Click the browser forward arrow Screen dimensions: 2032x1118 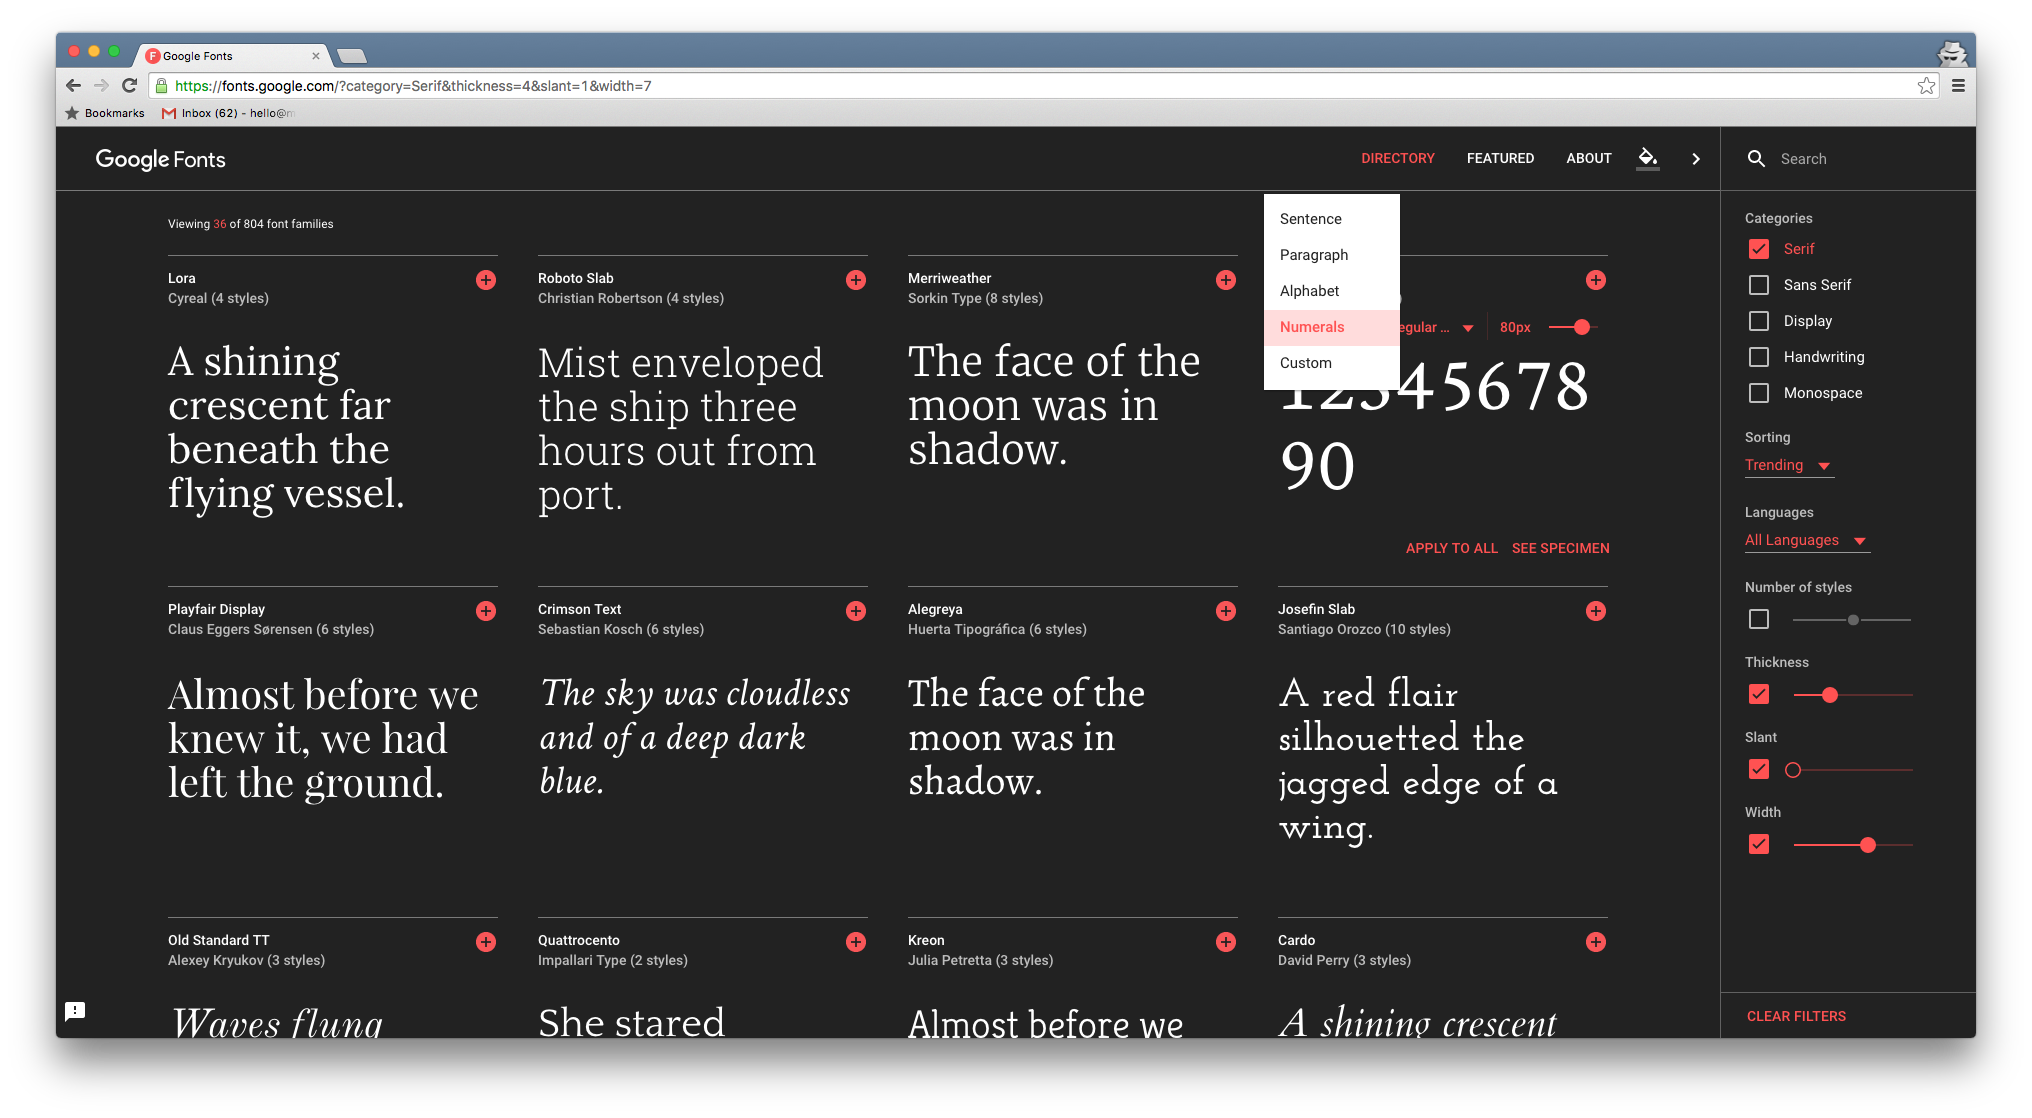click(101, 86)
